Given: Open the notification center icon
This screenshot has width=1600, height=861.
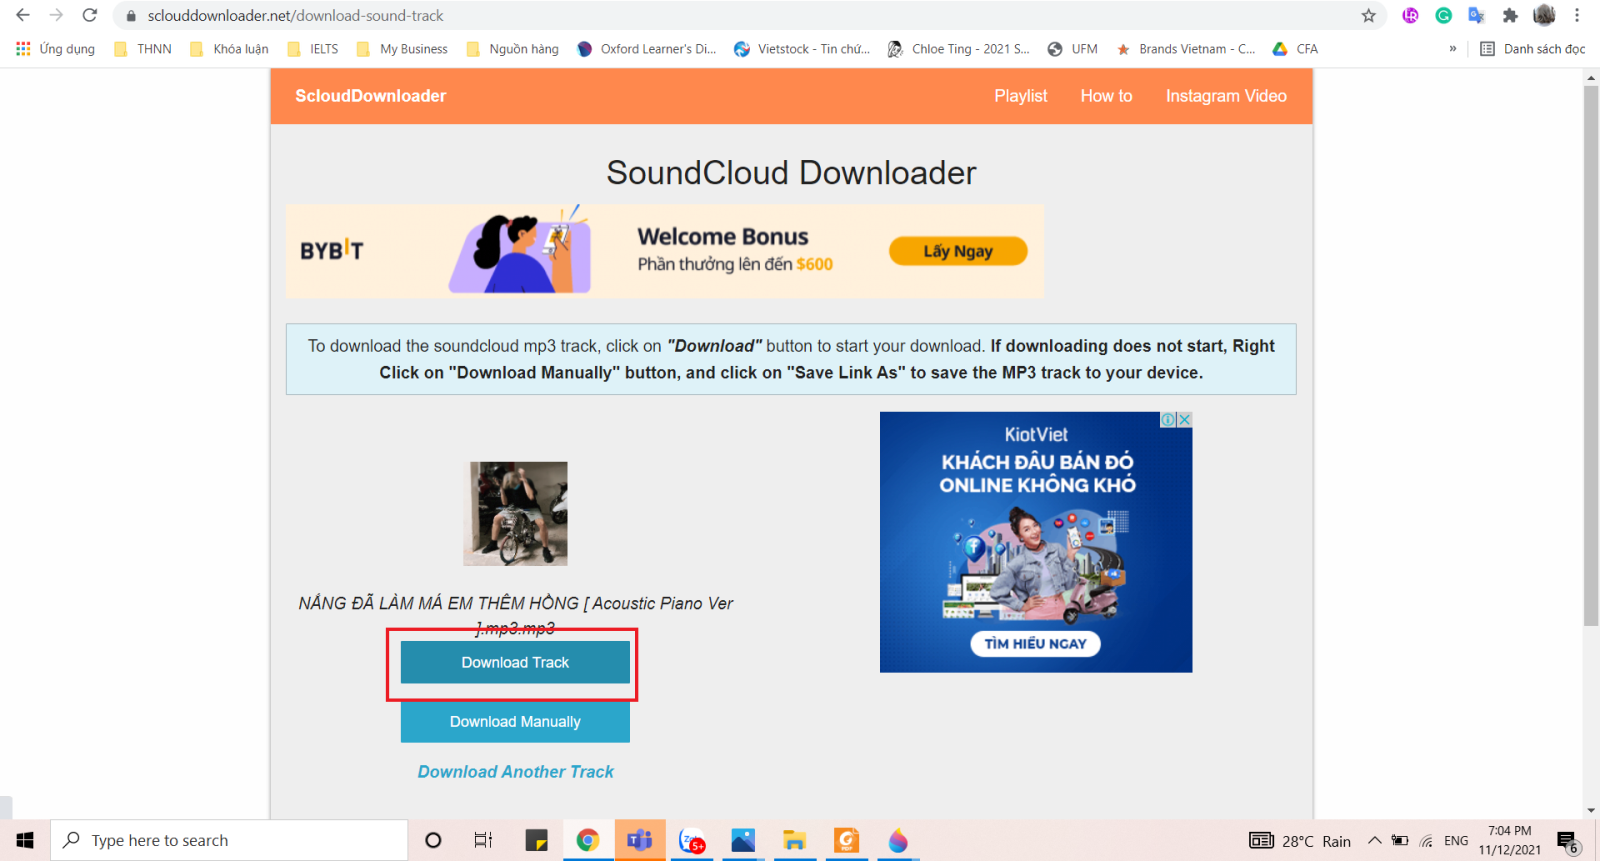Looking at the screenshot, I should pyautogui.click(x=1568, y=842).
